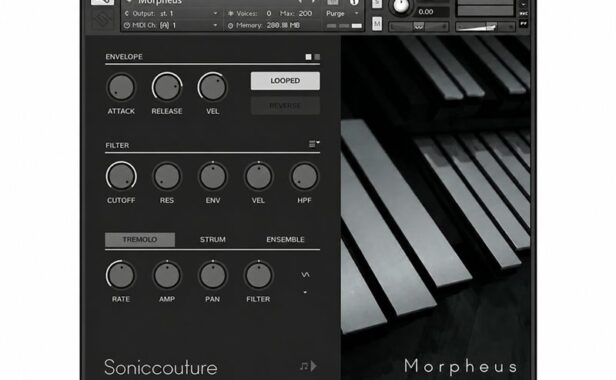Switch to the ENSEMBLE tab

285,240
